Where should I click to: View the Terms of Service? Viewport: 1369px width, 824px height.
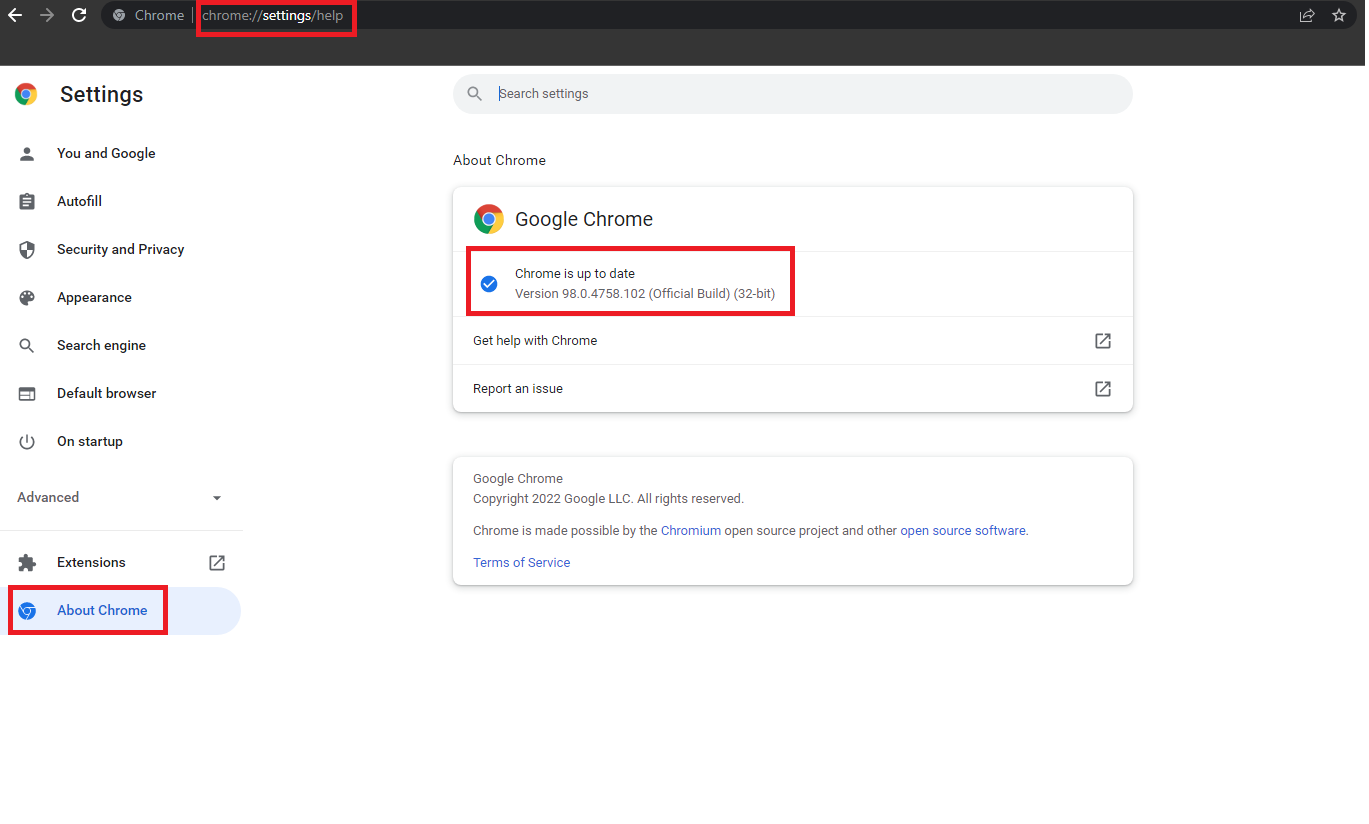(x=522, y=563)
